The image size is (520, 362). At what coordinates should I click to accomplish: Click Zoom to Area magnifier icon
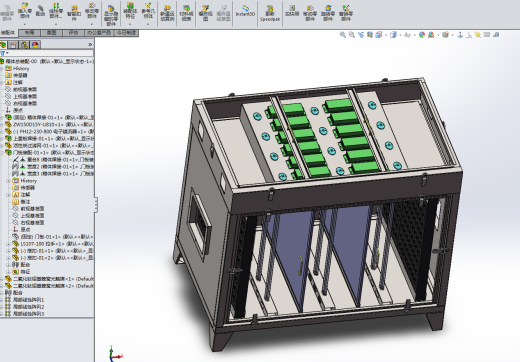point(352,35)
